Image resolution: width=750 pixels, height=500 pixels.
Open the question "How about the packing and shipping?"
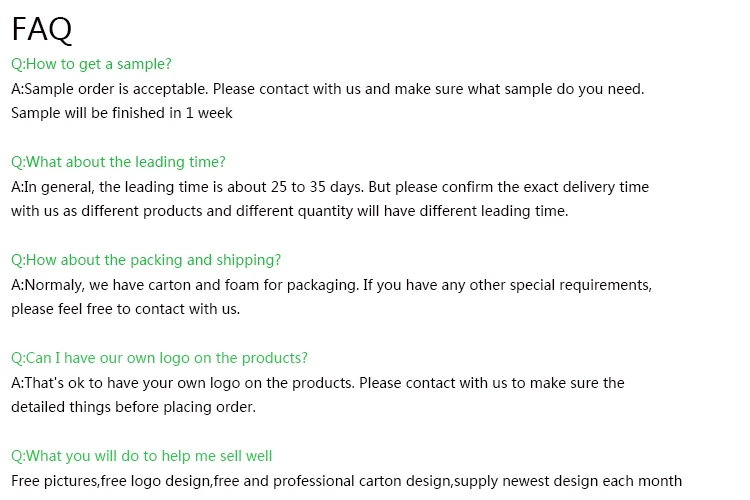tap(146, 260)
